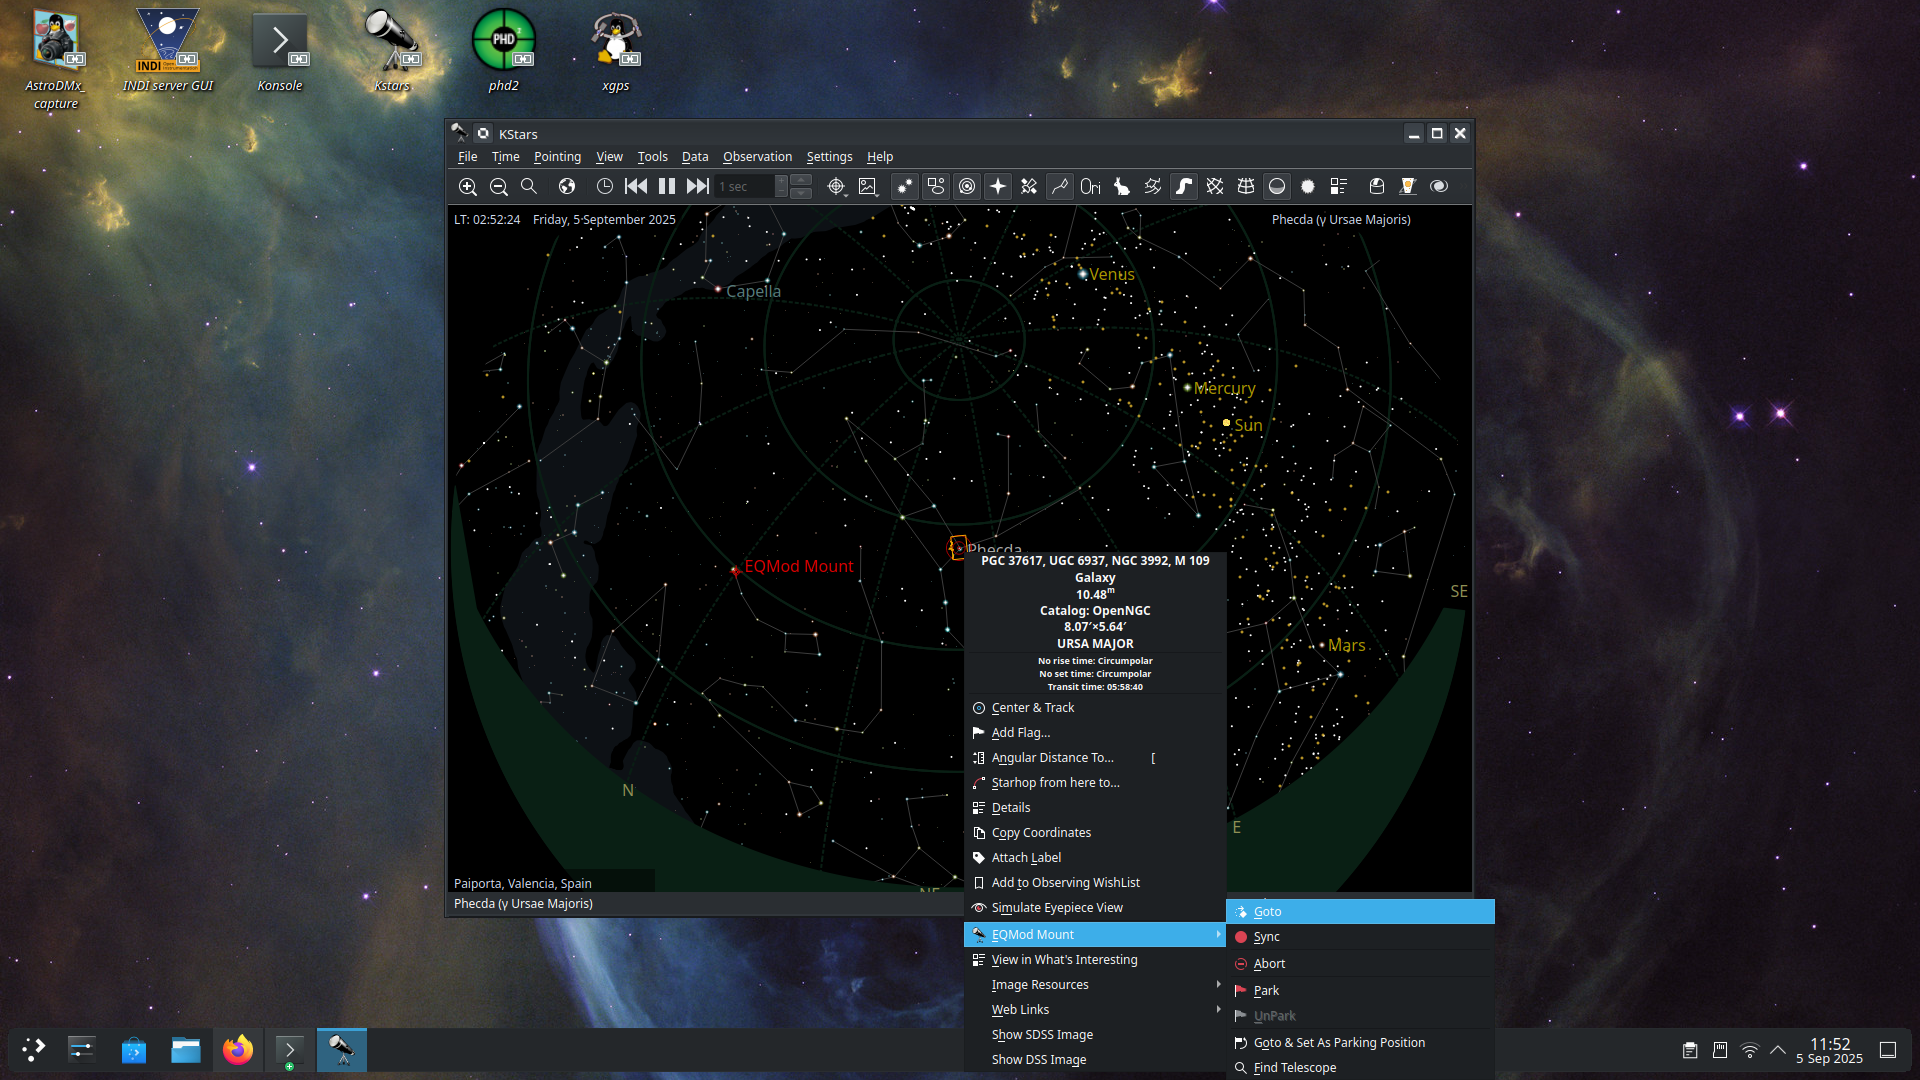
Task: Open the Observation menu
Action: coord(757,157)
